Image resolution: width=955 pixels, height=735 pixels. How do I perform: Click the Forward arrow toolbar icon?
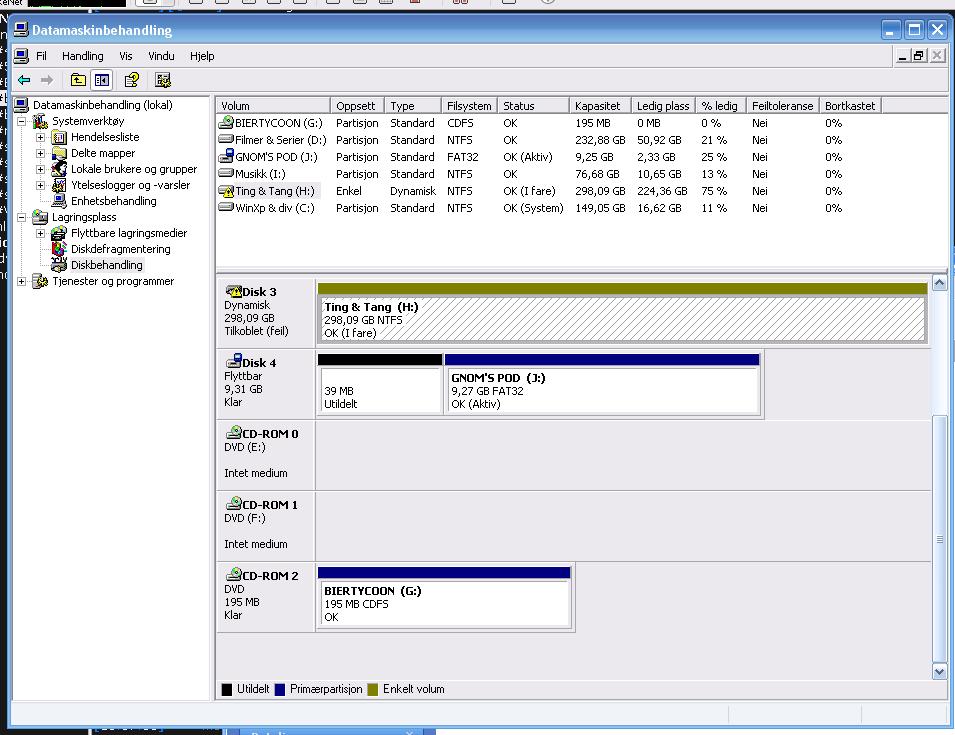click(47, 80)
